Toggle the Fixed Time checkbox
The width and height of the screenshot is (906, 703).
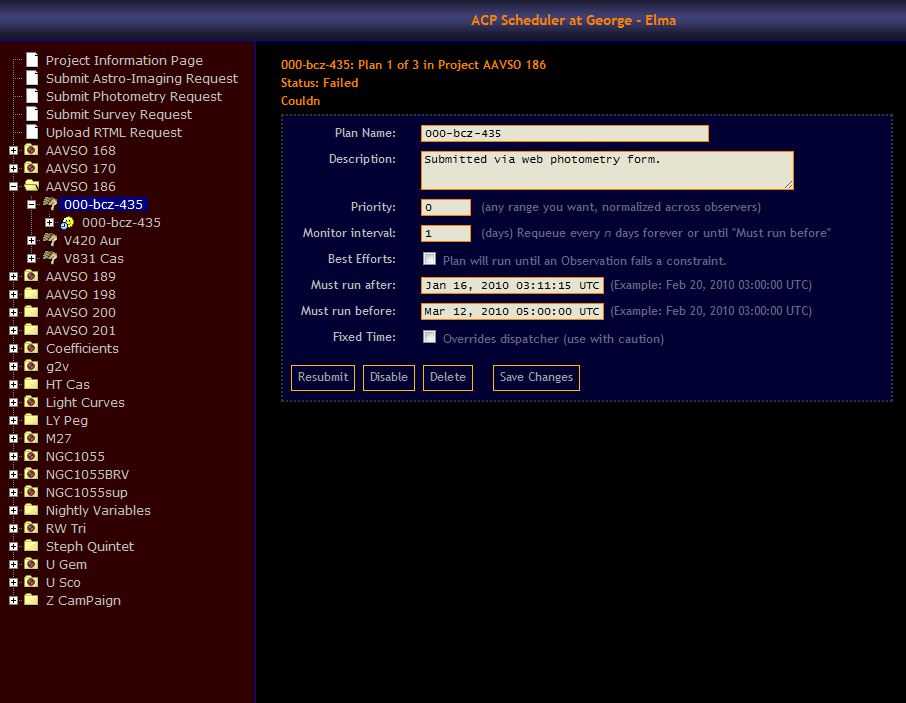429,337
